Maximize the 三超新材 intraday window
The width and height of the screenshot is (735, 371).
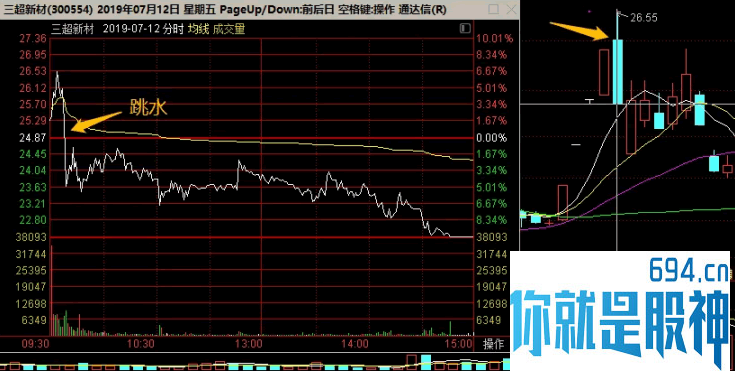point(494,9)
